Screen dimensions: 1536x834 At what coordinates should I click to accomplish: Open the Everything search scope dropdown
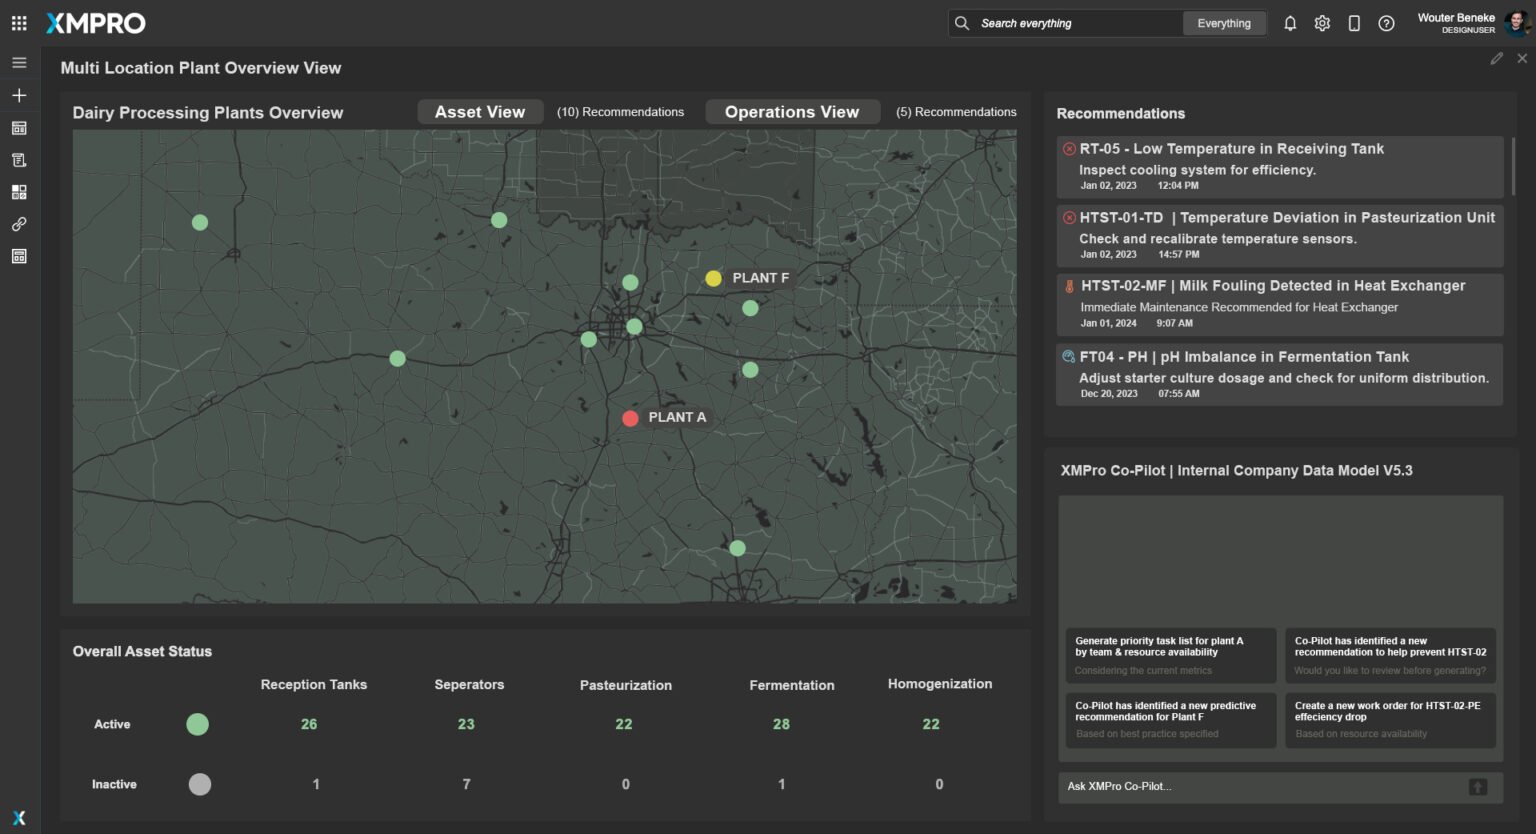coord(1223,23)
